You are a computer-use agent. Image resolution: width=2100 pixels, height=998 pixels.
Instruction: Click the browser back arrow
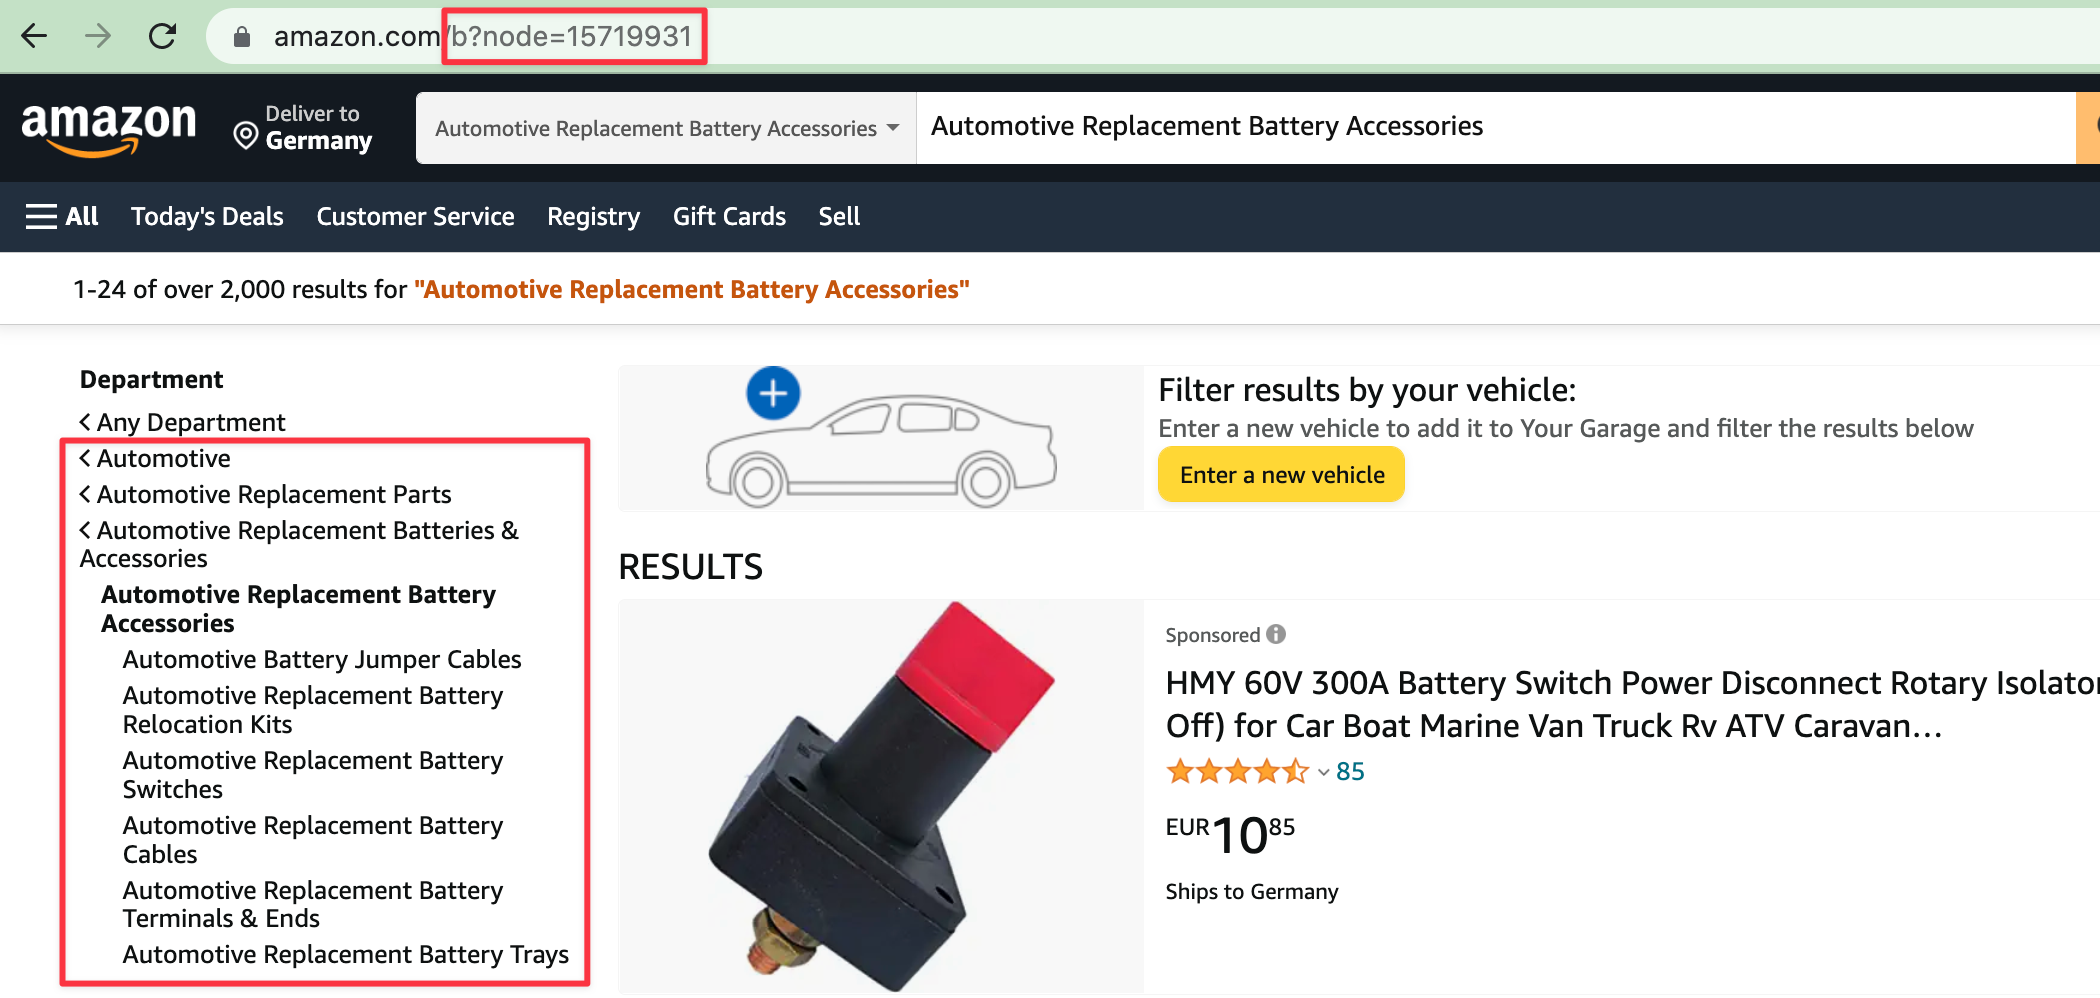(x=34, y=37)
